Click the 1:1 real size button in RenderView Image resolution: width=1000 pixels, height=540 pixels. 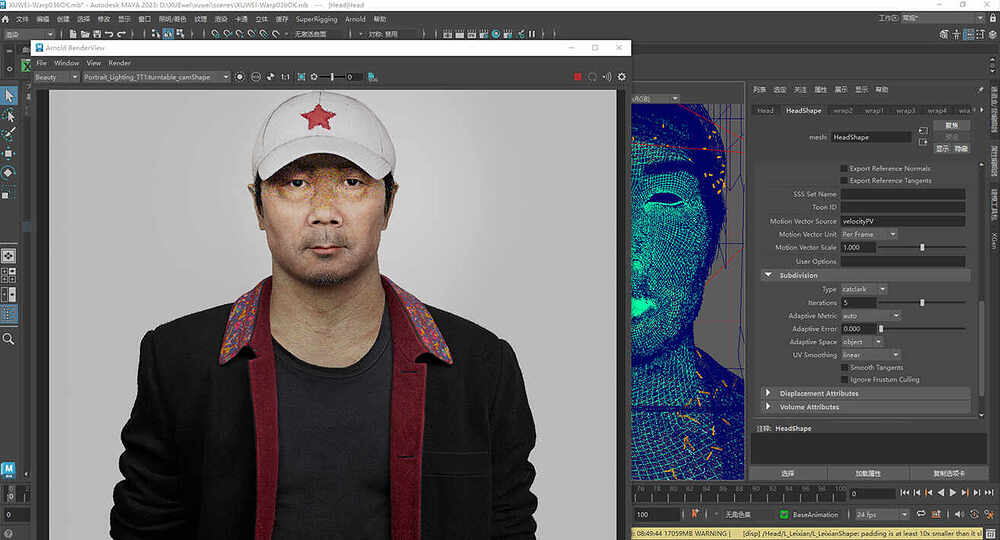coord(285,77)
